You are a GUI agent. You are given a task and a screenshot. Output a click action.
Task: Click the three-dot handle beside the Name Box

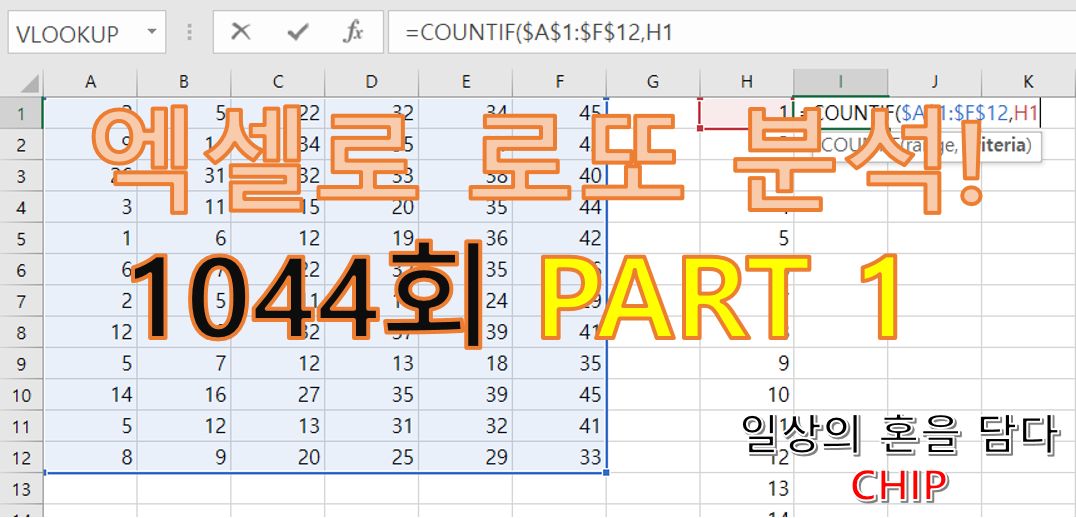190,32
